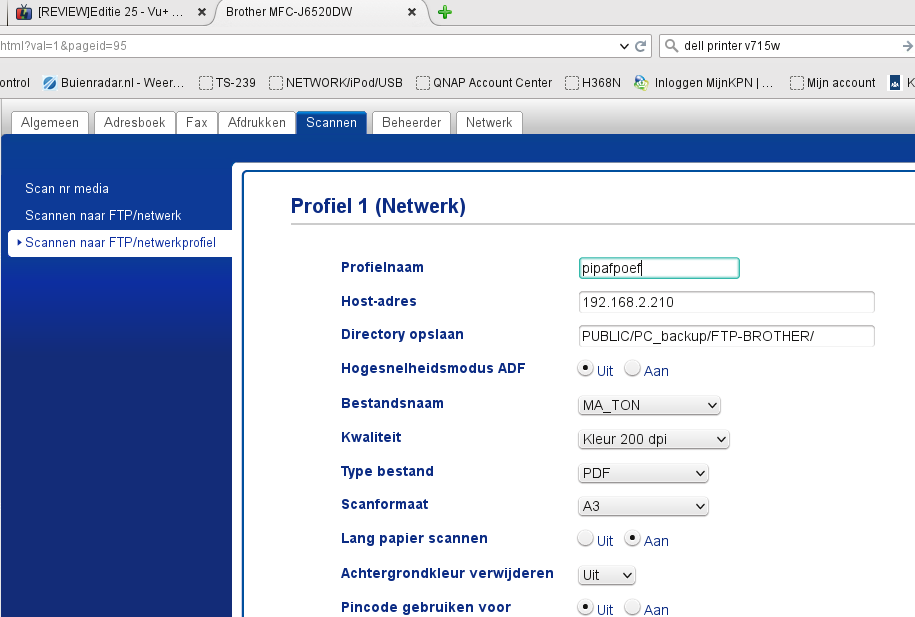Open the Scan nr media sidebar link
Viewport: 915px width, 617px height.
67,188
